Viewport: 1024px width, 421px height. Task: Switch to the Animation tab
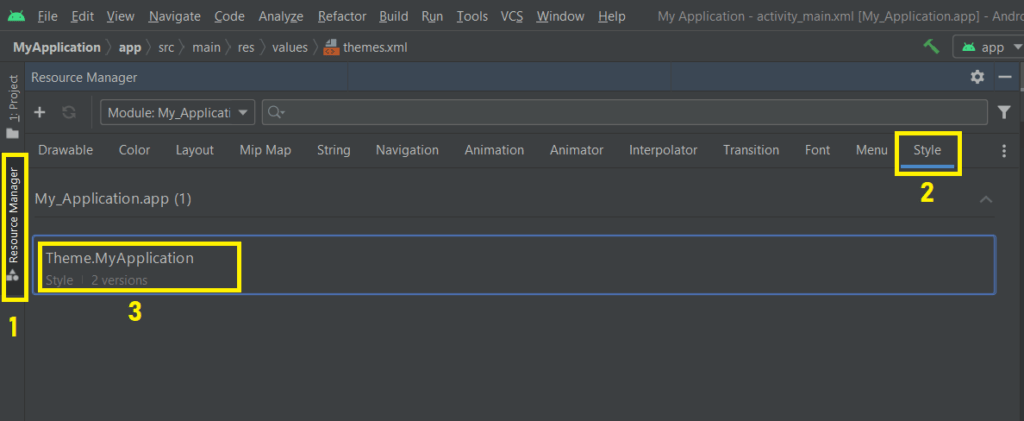(x=494, y=150)
